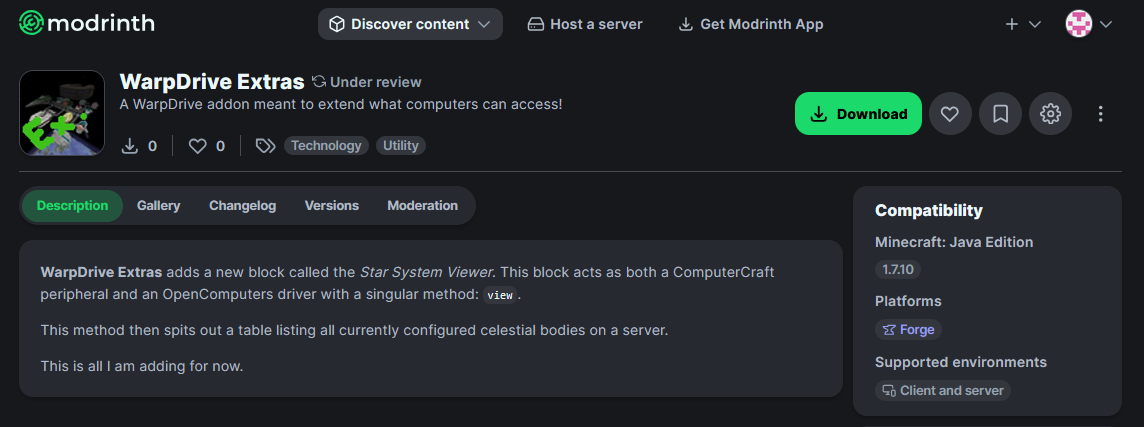Click Get Modrinth App link
The height and width of the screenshot is (427, 1144).
751,24
